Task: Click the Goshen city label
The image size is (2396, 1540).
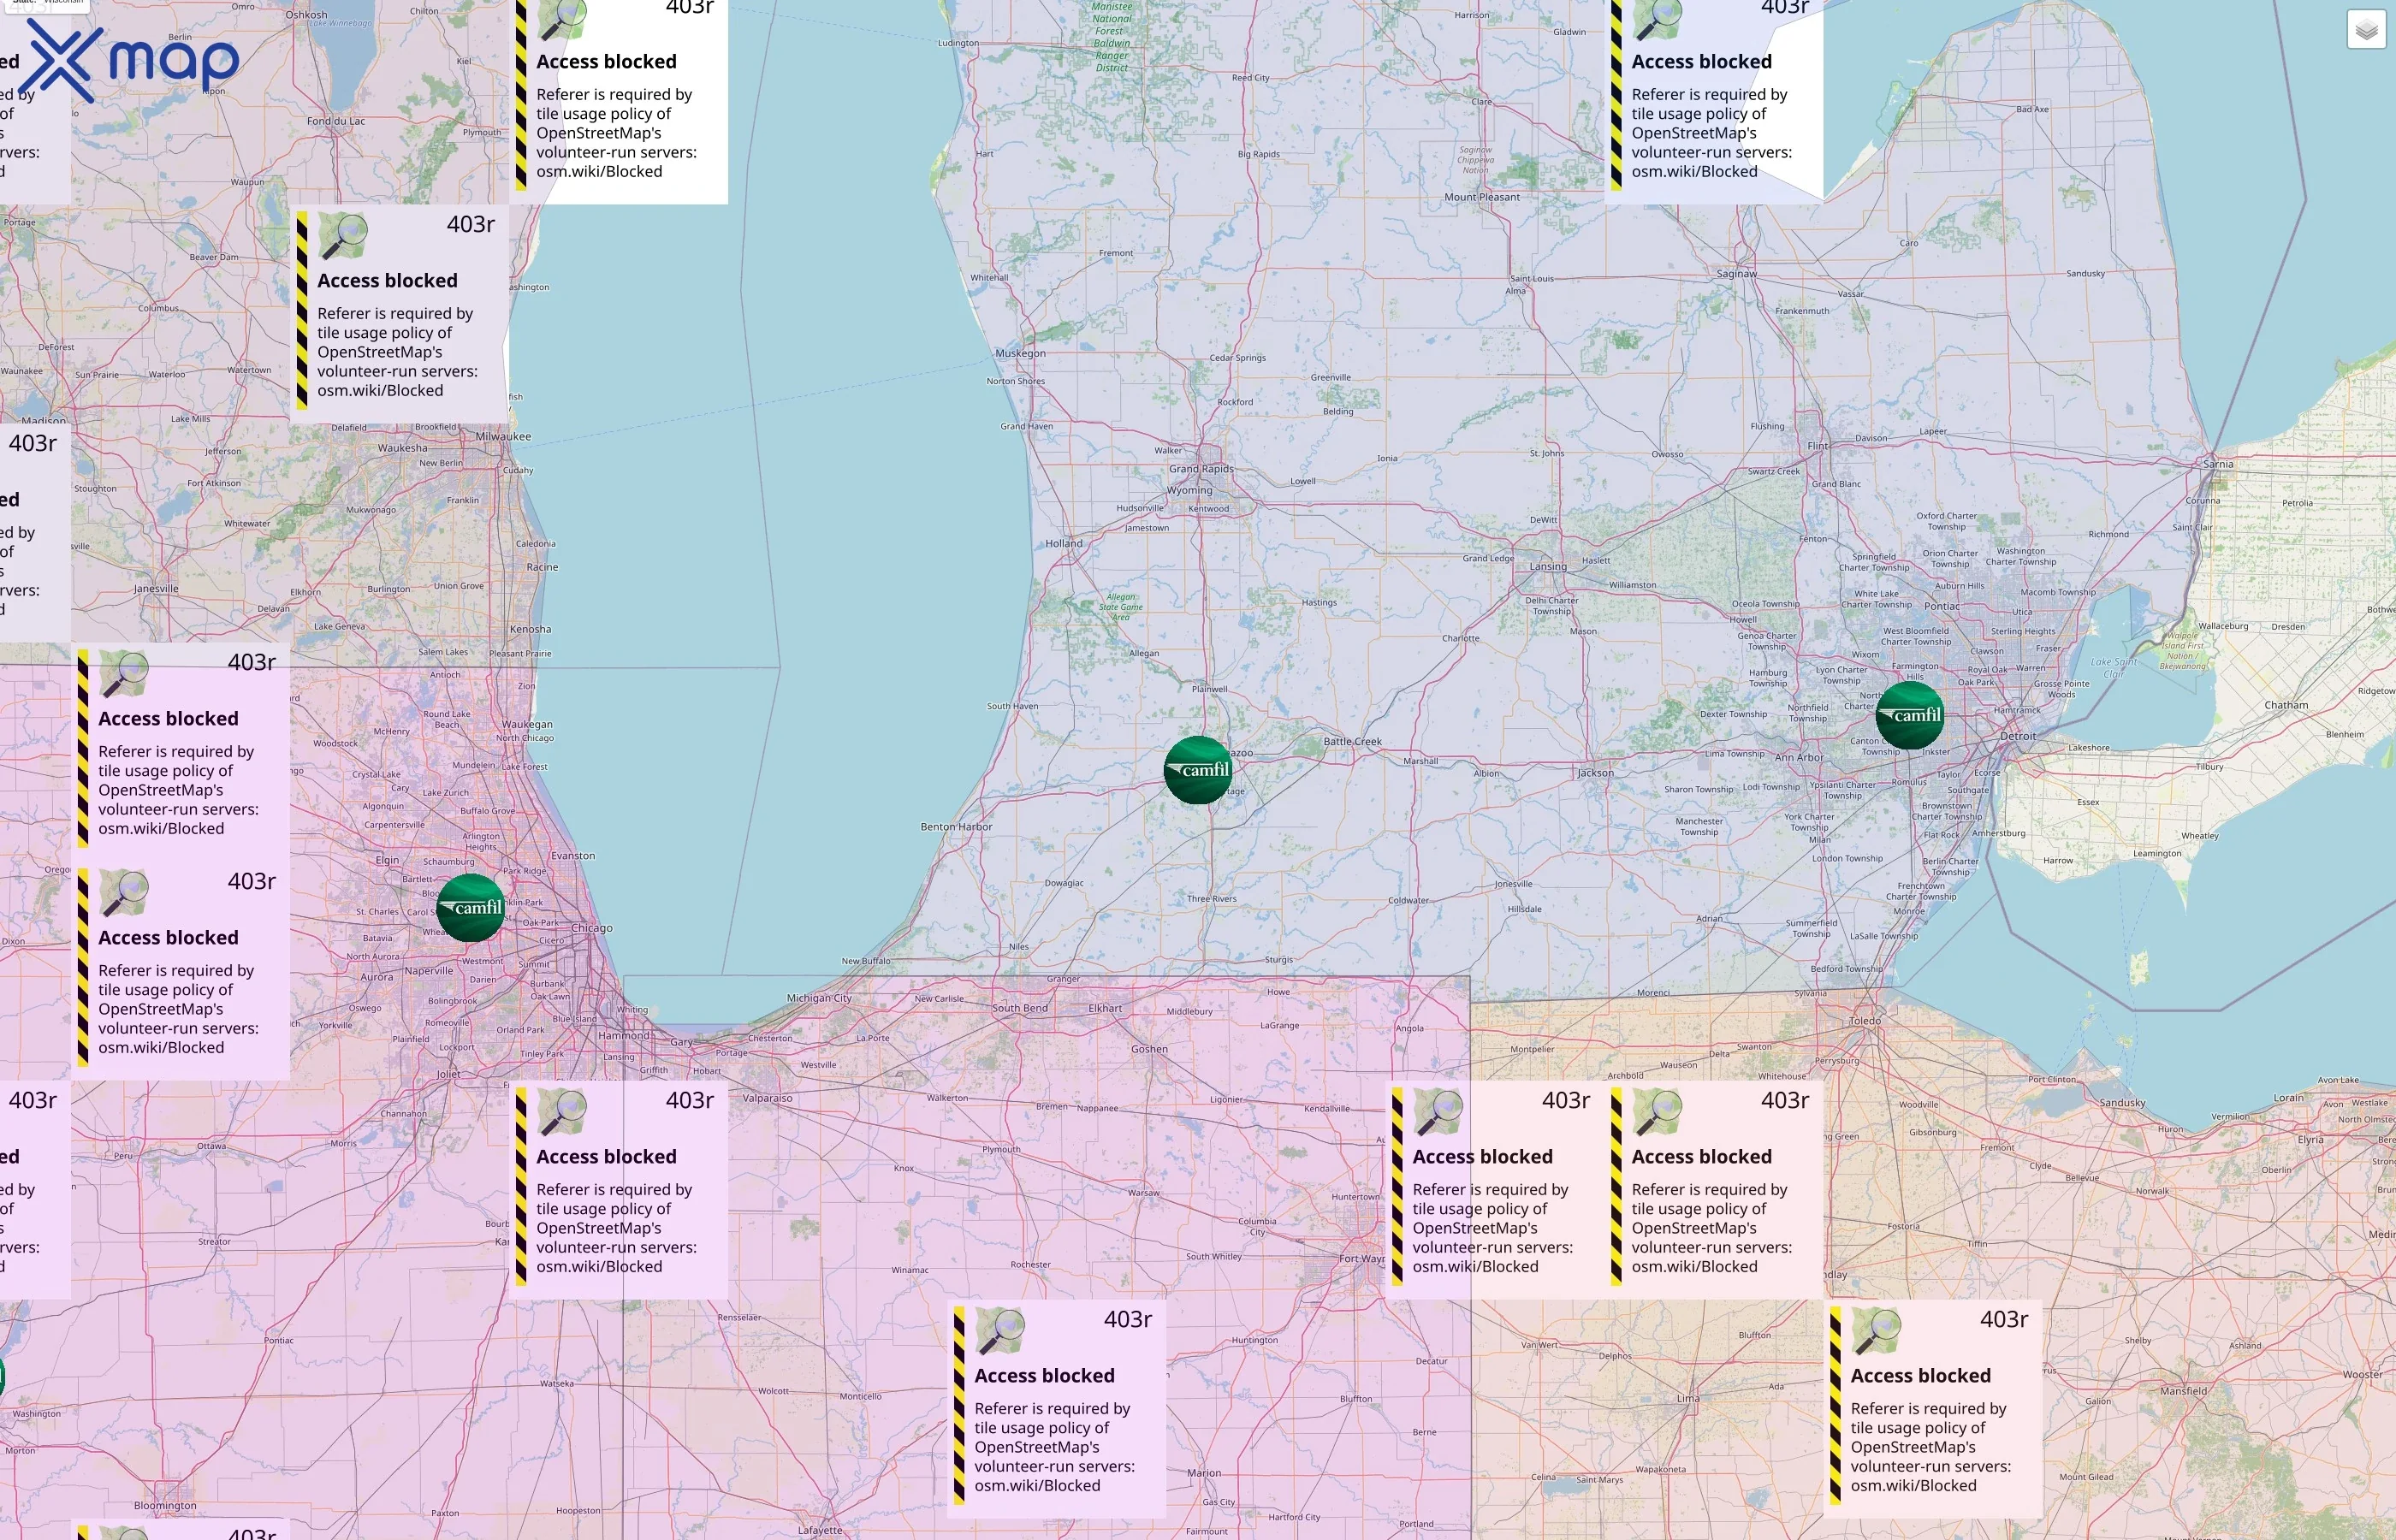Action: click(x=1149, y=1049)
